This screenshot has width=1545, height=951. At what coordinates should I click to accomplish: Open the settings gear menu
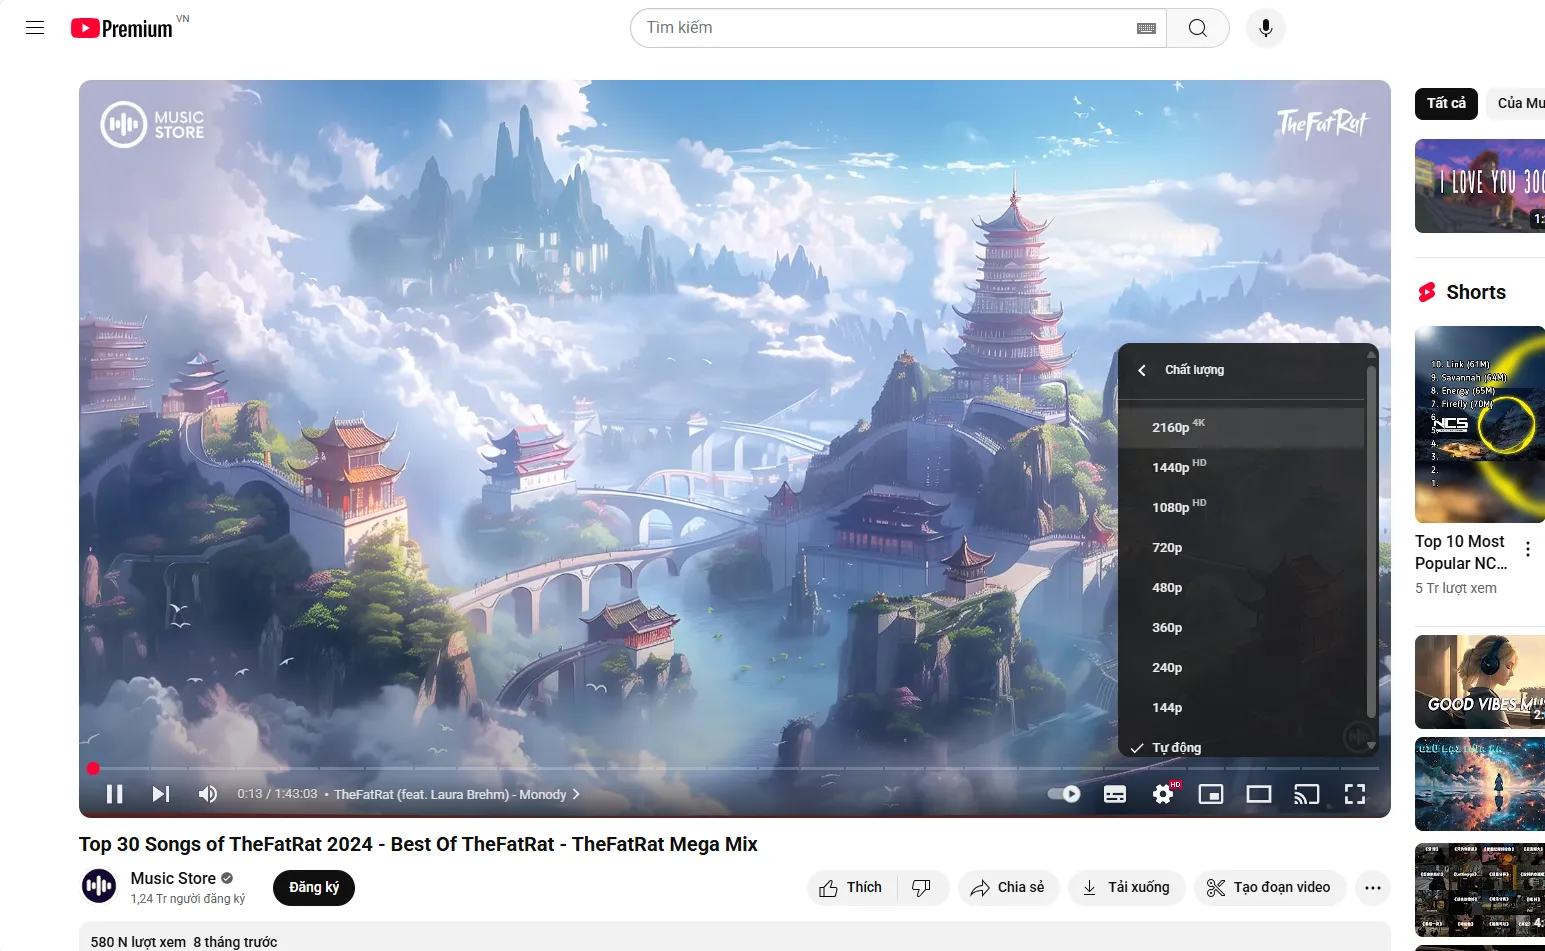pos(1162,793)
